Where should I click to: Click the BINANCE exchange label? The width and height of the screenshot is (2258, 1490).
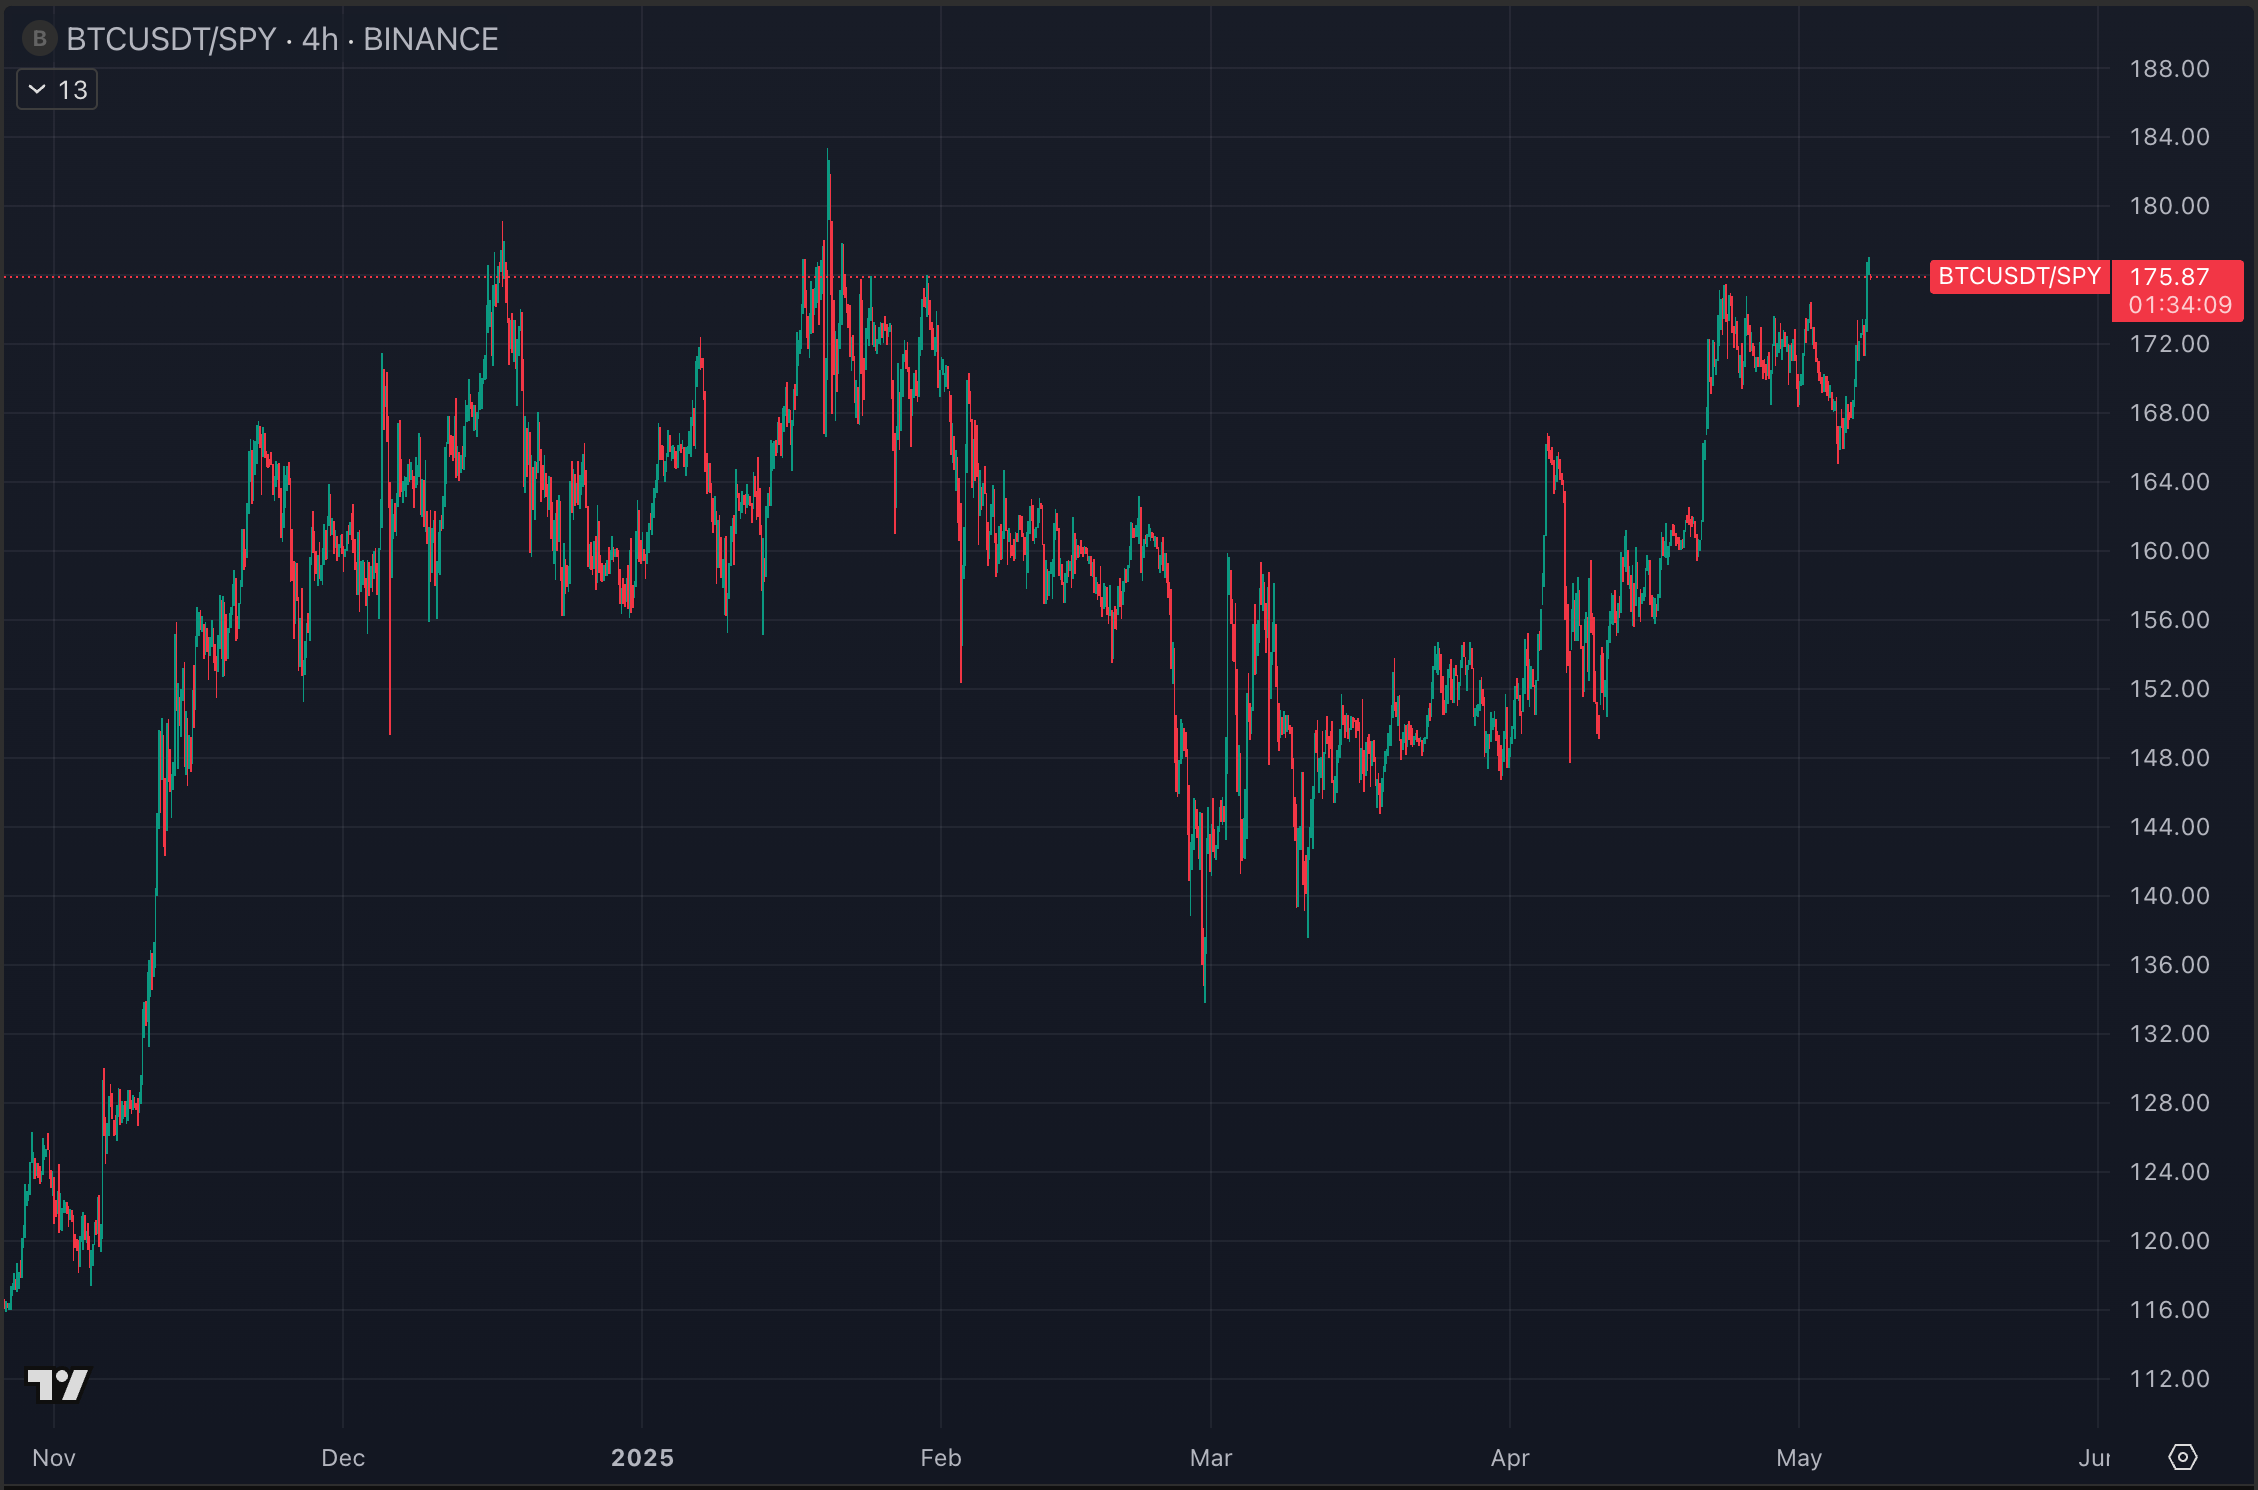click(430, 39)
